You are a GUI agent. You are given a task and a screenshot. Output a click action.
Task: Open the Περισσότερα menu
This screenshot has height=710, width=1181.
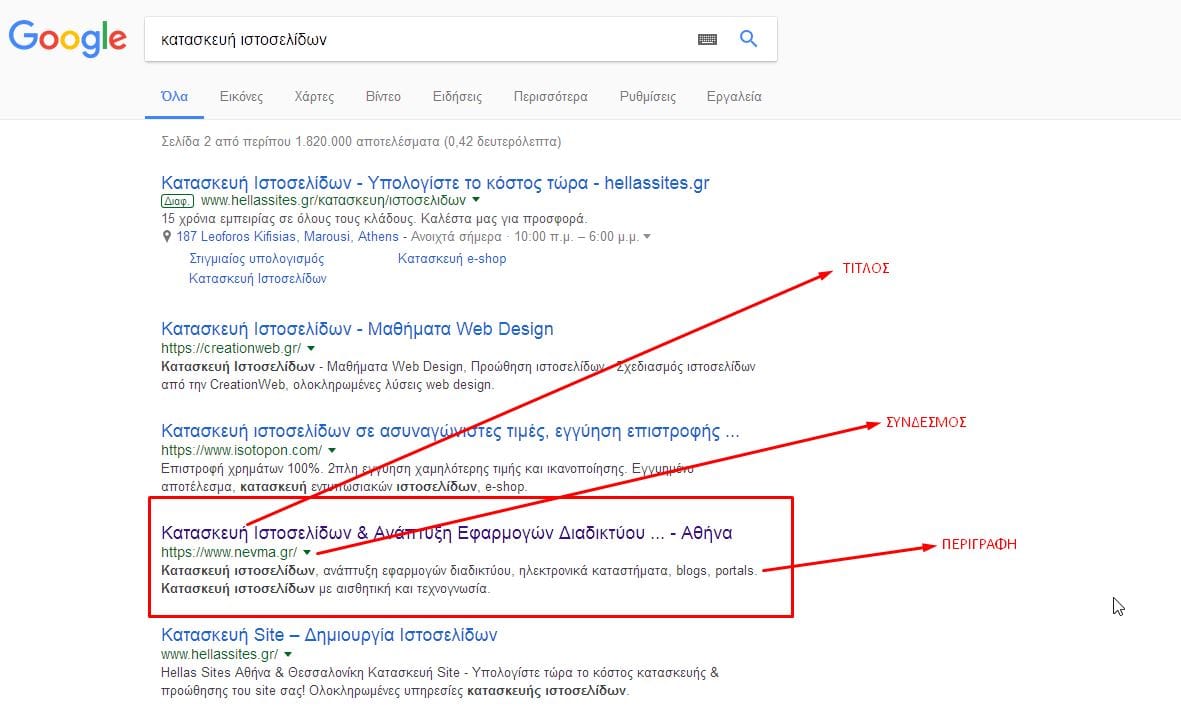click(551, 96)
